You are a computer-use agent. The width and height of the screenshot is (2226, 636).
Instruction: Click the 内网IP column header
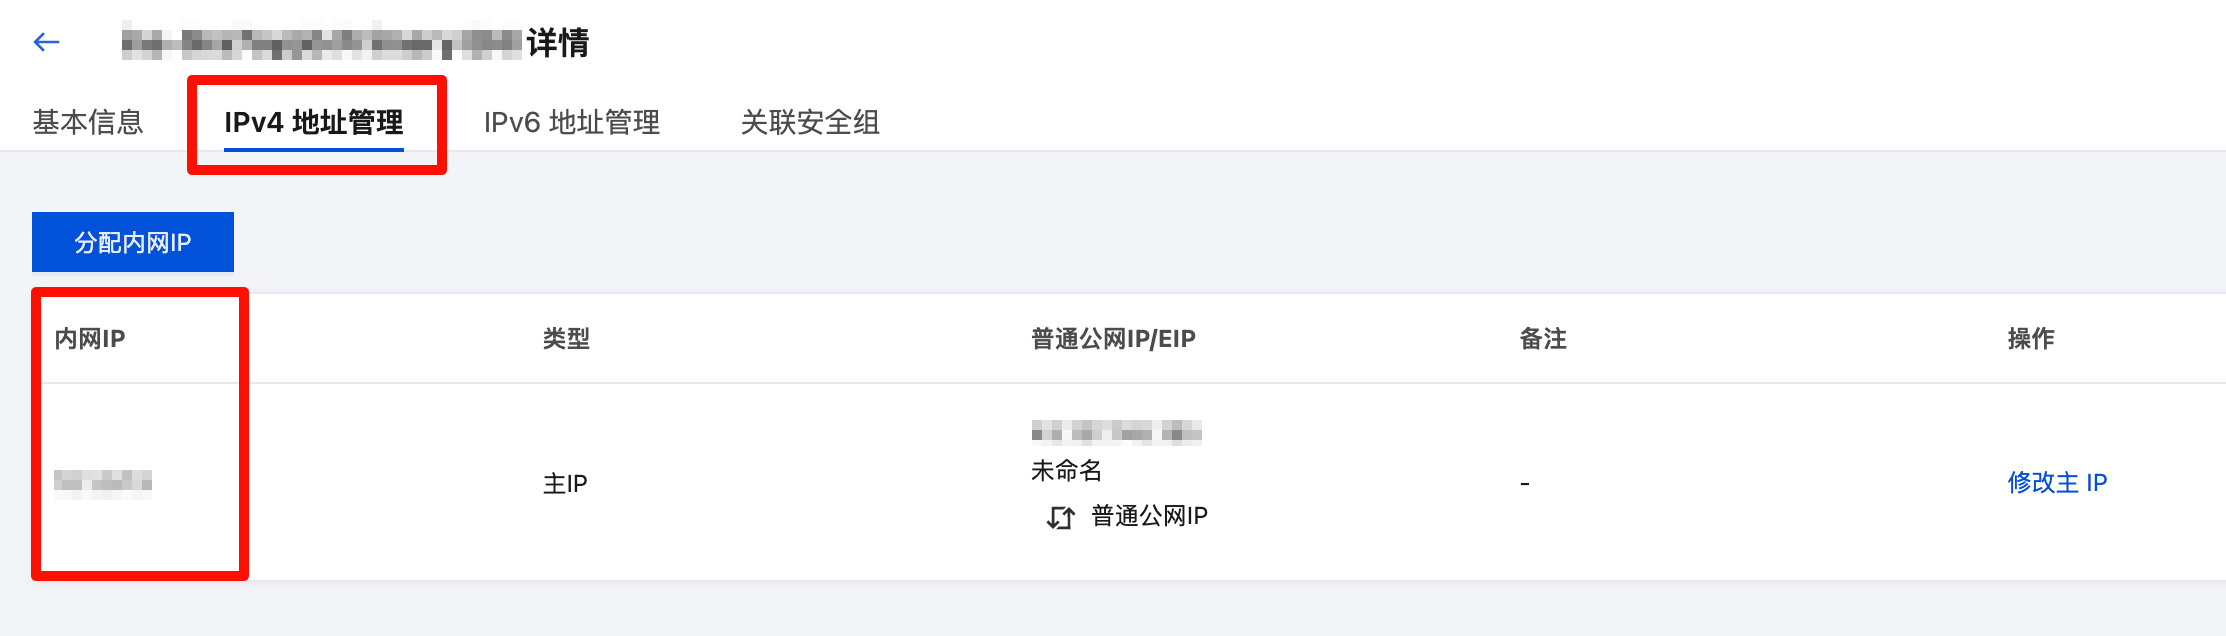click(x=90, y=339)
